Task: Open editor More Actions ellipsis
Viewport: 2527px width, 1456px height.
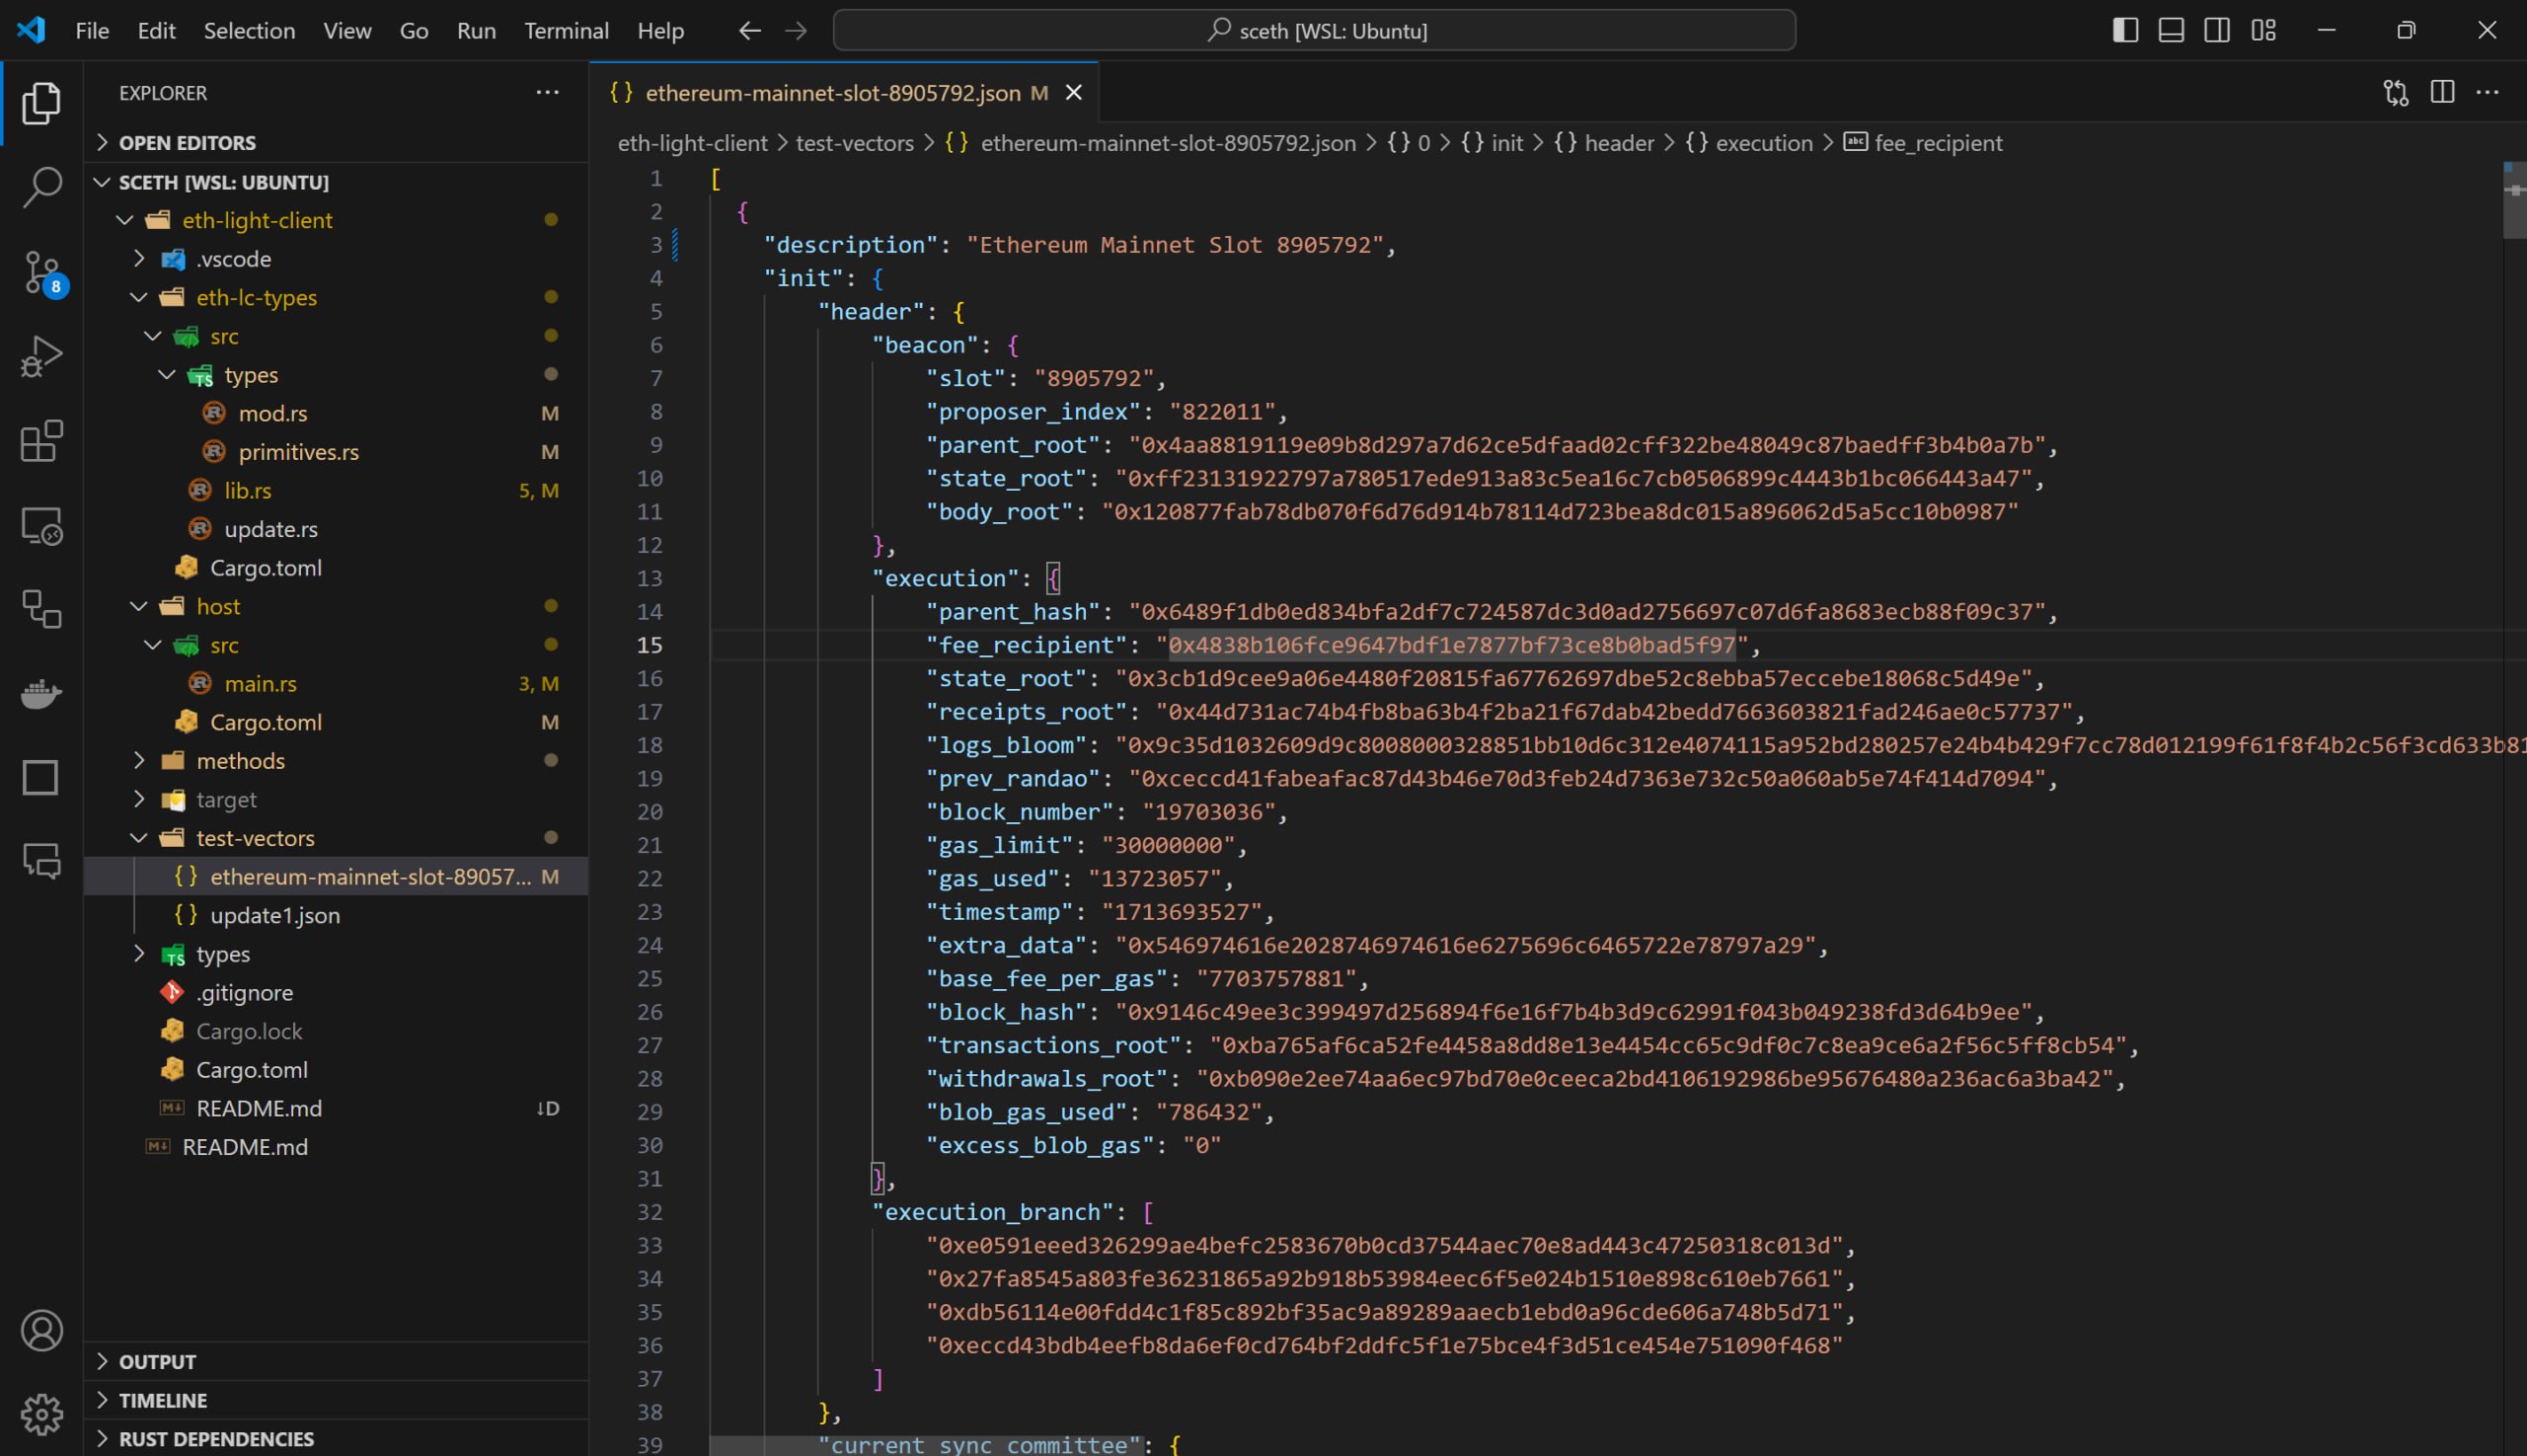Action: (2487, 92)
